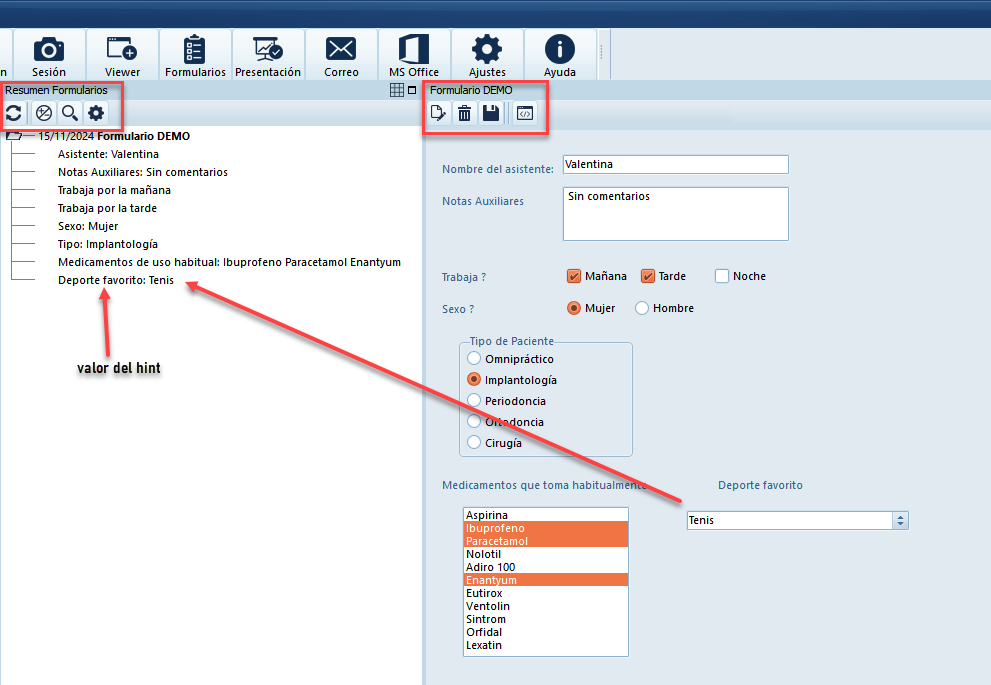Screen dimensions: 991x685
Task: Open the Viewer toolbar button
Action: point(122,55)
